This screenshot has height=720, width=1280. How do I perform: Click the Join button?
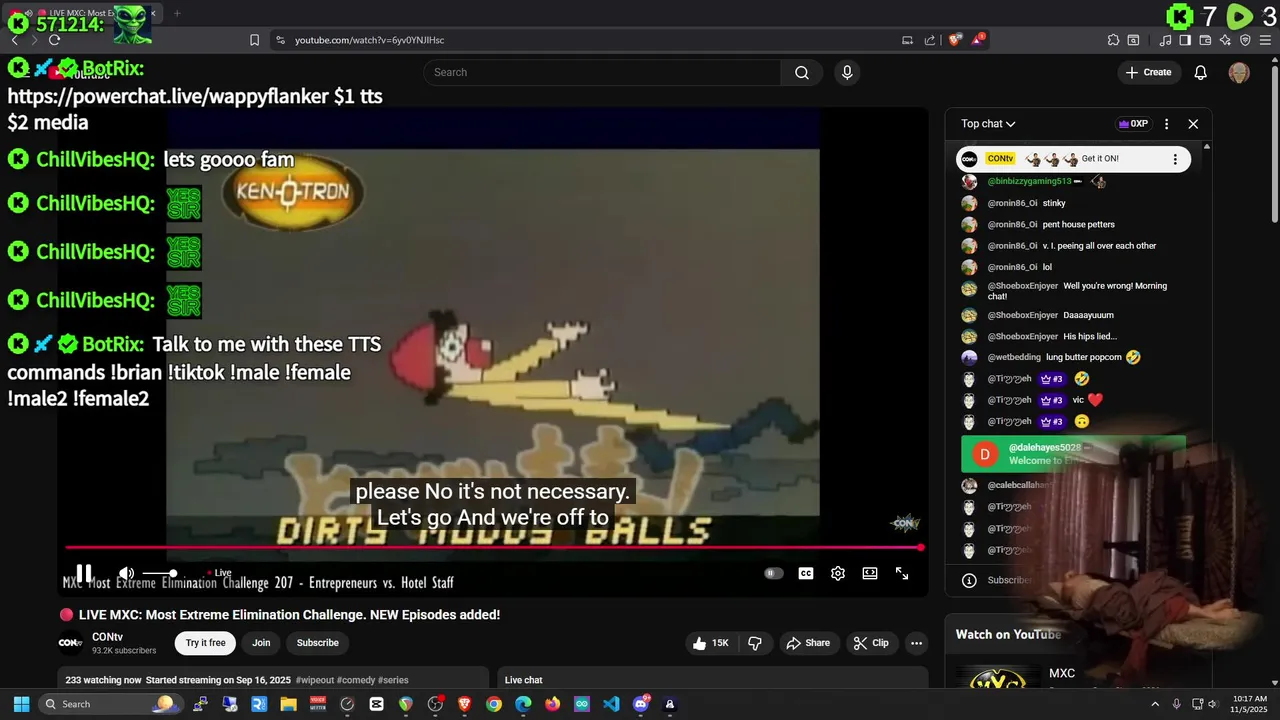click(x=261, y=643)
